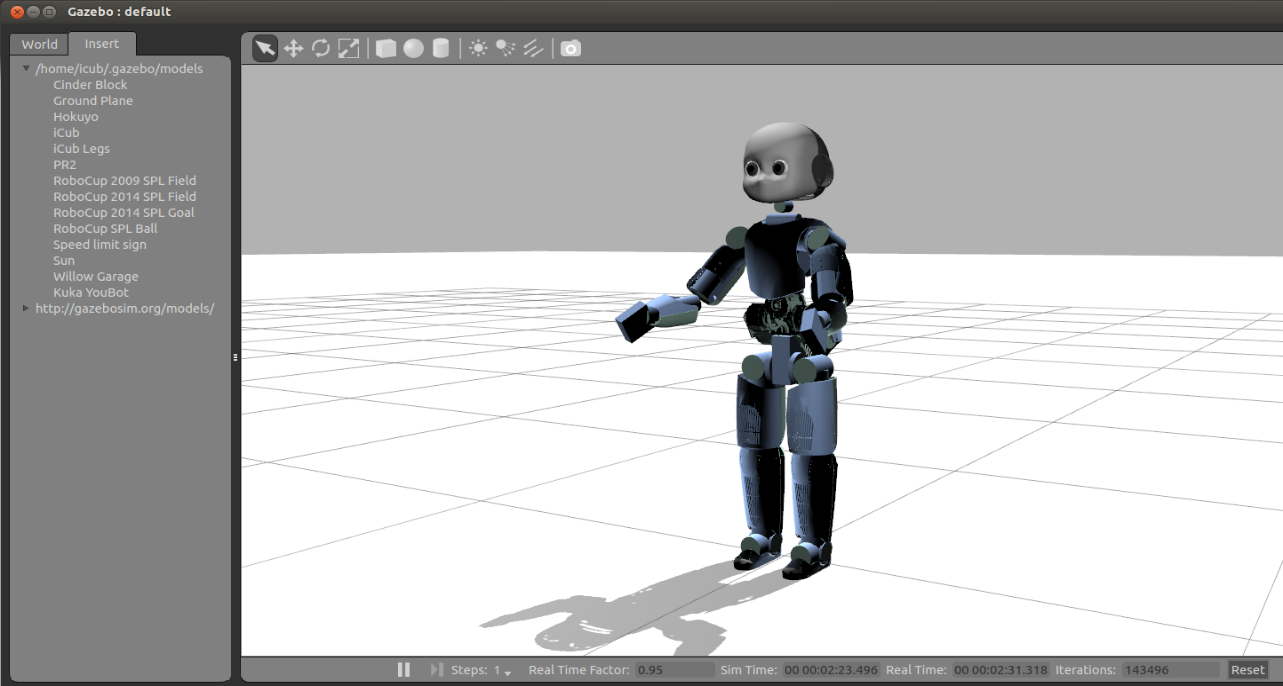Add a spot light
The width and height of the screenshot is (1283, 686).
pos(506,48)
